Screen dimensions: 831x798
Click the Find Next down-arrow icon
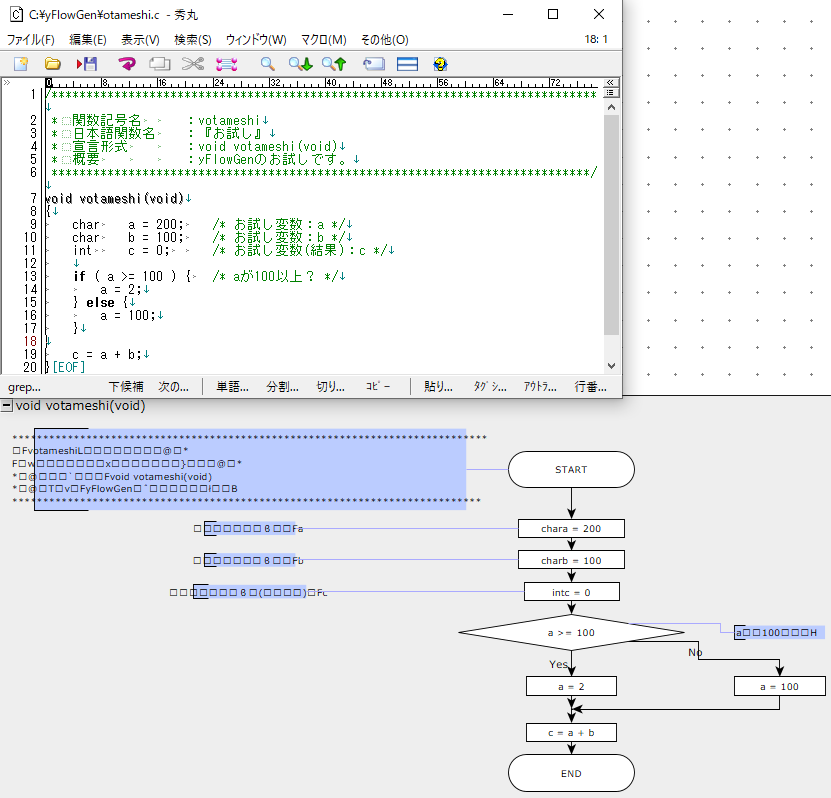[300, 64]
